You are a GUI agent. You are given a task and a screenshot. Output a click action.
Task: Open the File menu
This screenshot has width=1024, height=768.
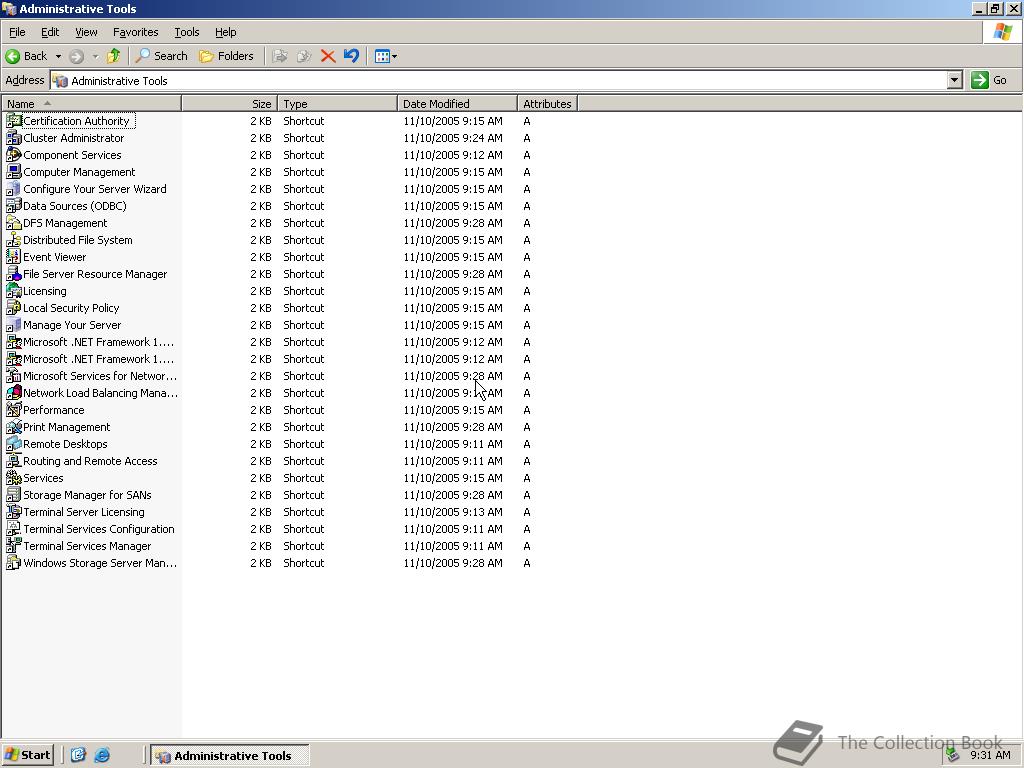pos(17,32)
